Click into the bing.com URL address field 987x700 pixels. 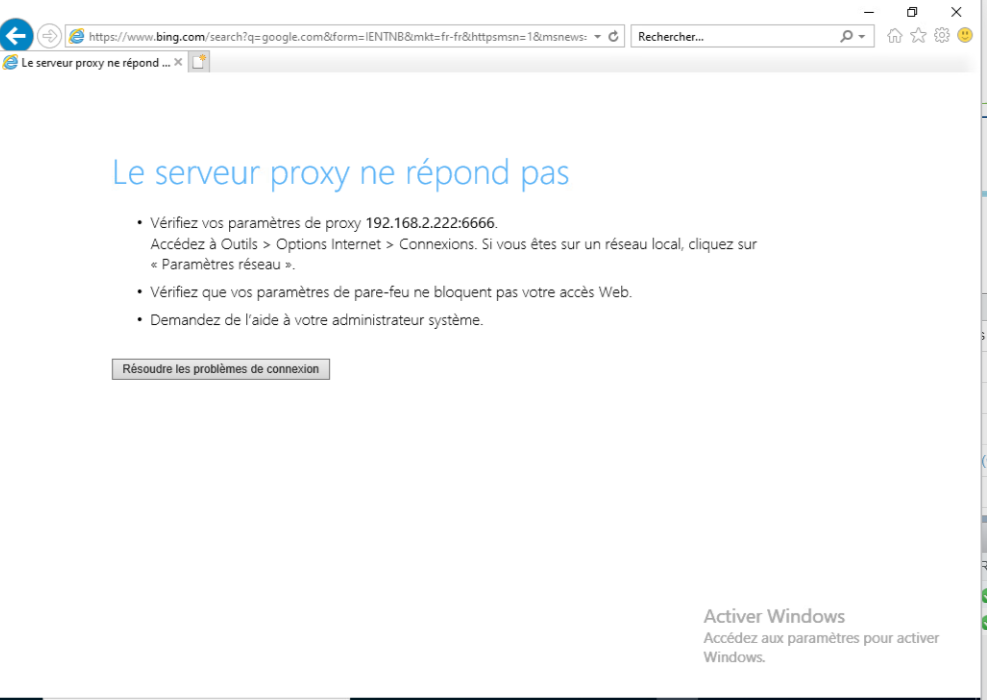[330, 37]
